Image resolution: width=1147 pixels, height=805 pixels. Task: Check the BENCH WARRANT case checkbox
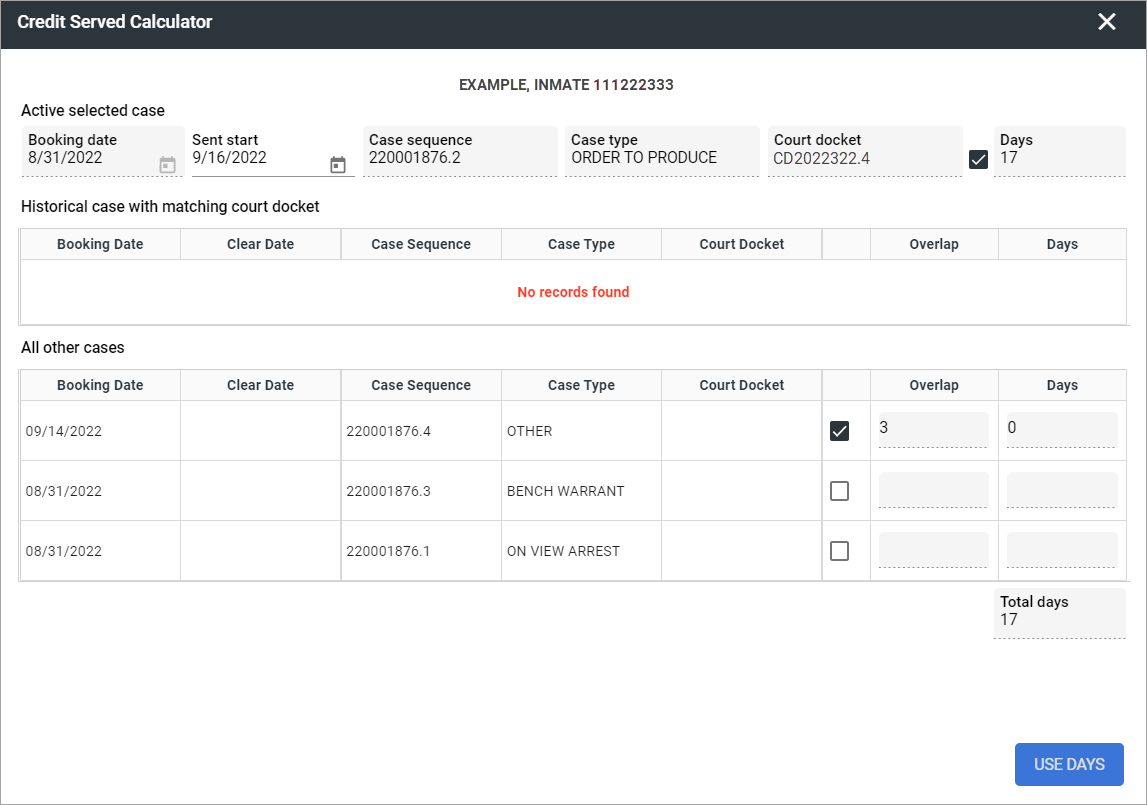[840, 491]
